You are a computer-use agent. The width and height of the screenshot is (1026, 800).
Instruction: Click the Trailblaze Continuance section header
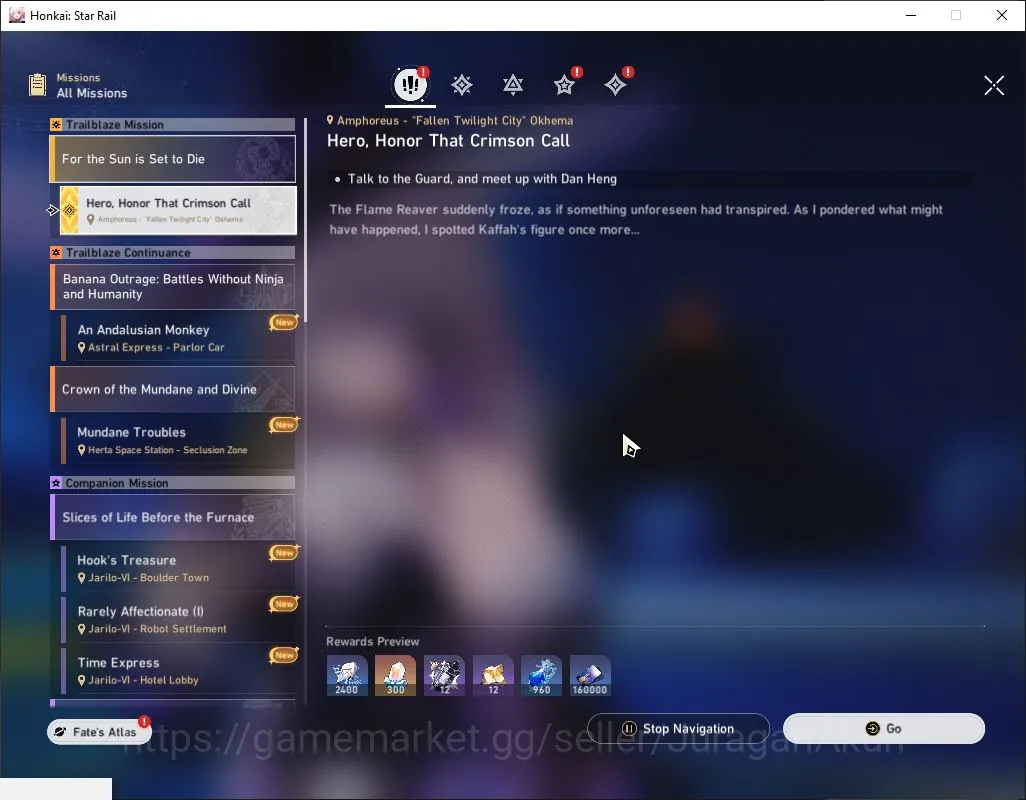(173, 252)
